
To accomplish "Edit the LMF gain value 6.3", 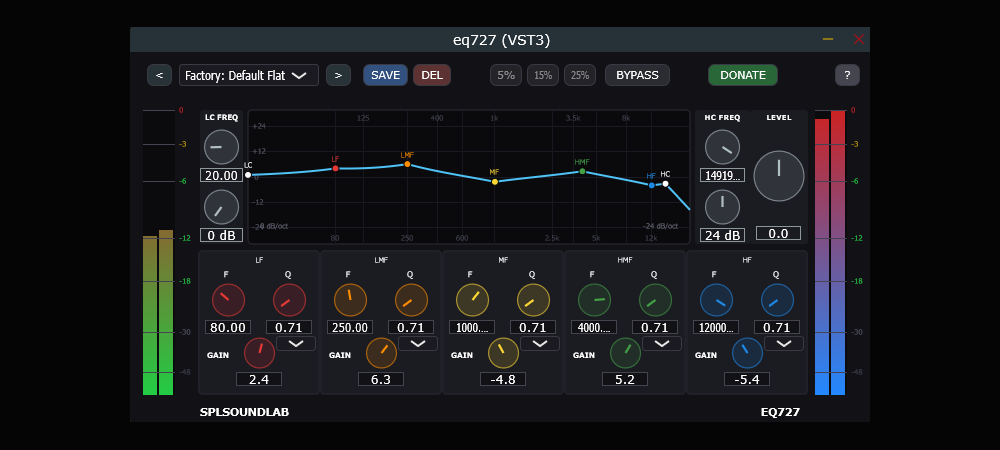I will 381,379.
